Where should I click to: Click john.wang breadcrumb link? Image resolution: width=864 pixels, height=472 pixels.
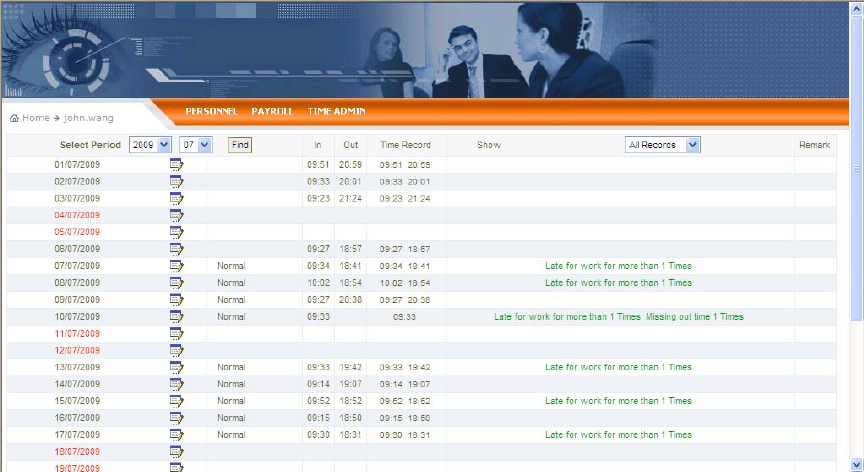coord(89,118)
